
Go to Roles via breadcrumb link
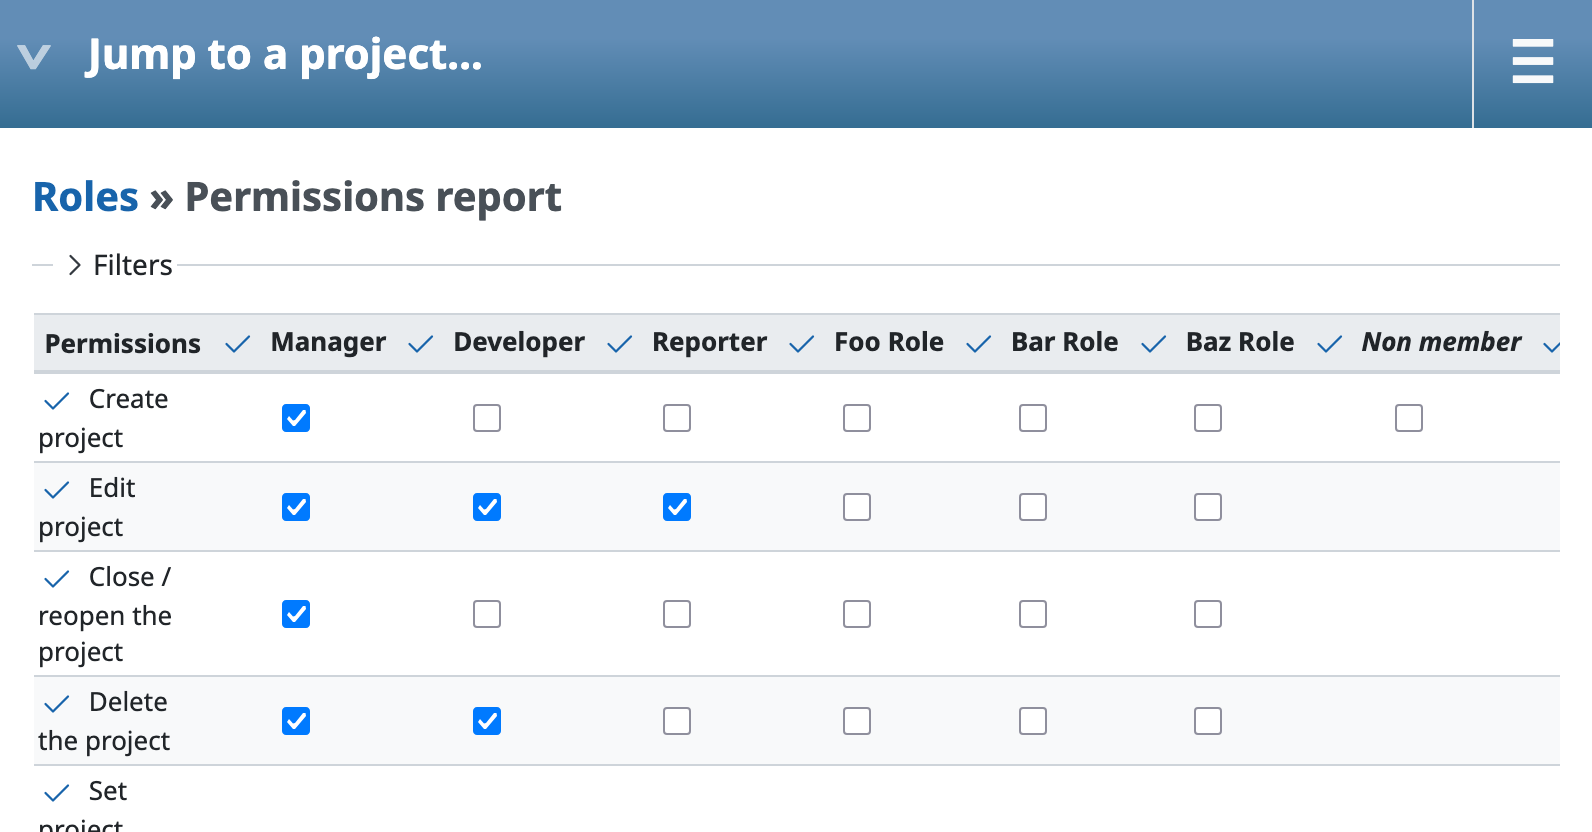tap(86, 197)
